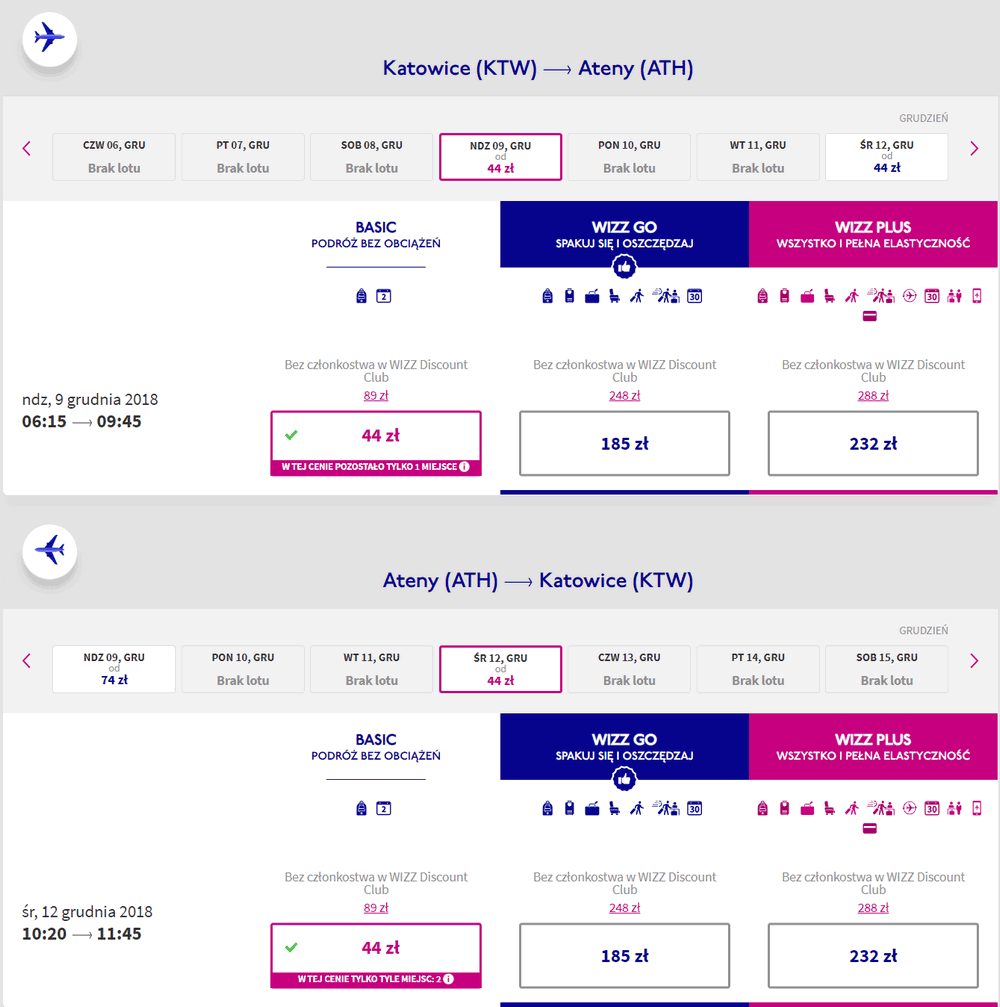Click the thumbs-up icon under return WIZZ GO
Viewport: 1000px width, 1007px height.
[624, 779]
